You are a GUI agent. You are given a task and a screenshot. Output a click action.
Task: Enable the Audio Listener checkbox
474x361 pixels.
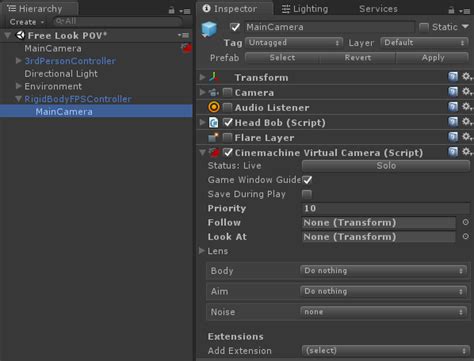[x=227, y=107]
